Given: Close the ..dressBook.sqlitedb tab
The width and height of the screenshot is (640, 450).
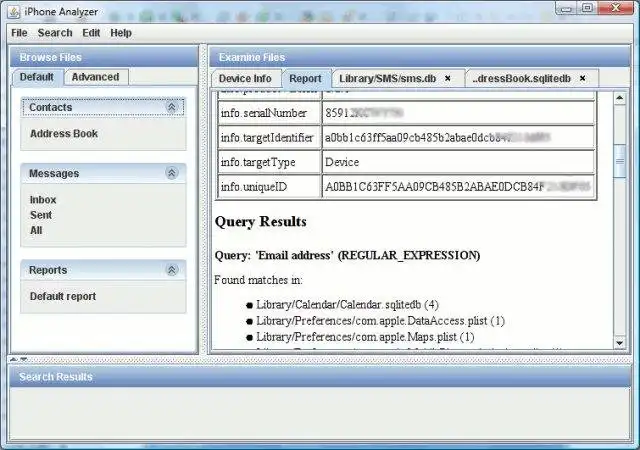Looking at the screenshot, I should tap(582, 78).
